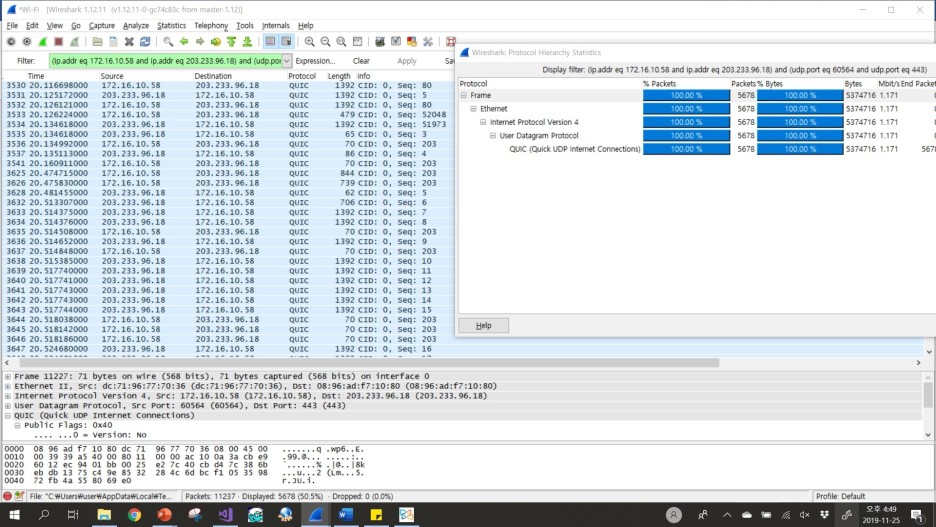
Task: Click the display filter input field
Action: coord(165,61)
